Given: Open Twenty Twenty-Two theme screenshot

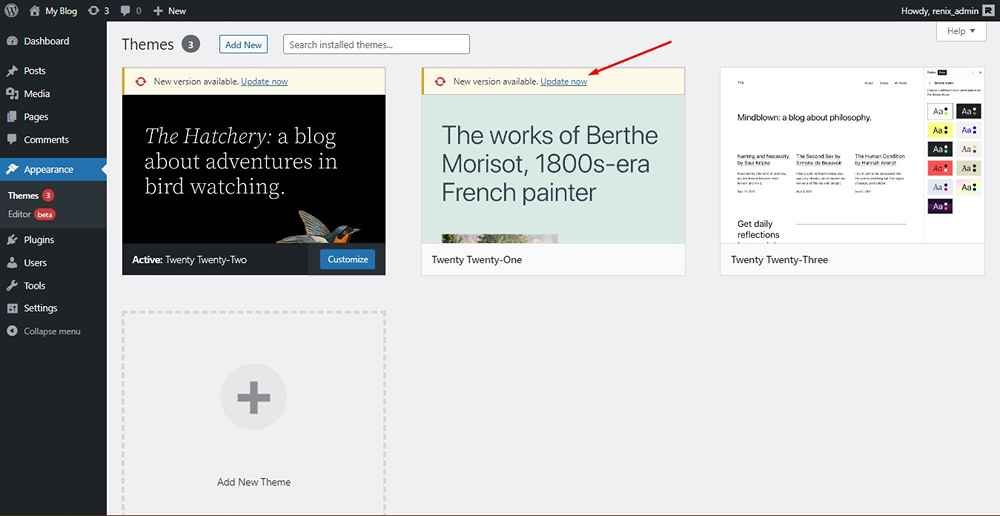Looking at the screenshot, I should tap(254, 169).
